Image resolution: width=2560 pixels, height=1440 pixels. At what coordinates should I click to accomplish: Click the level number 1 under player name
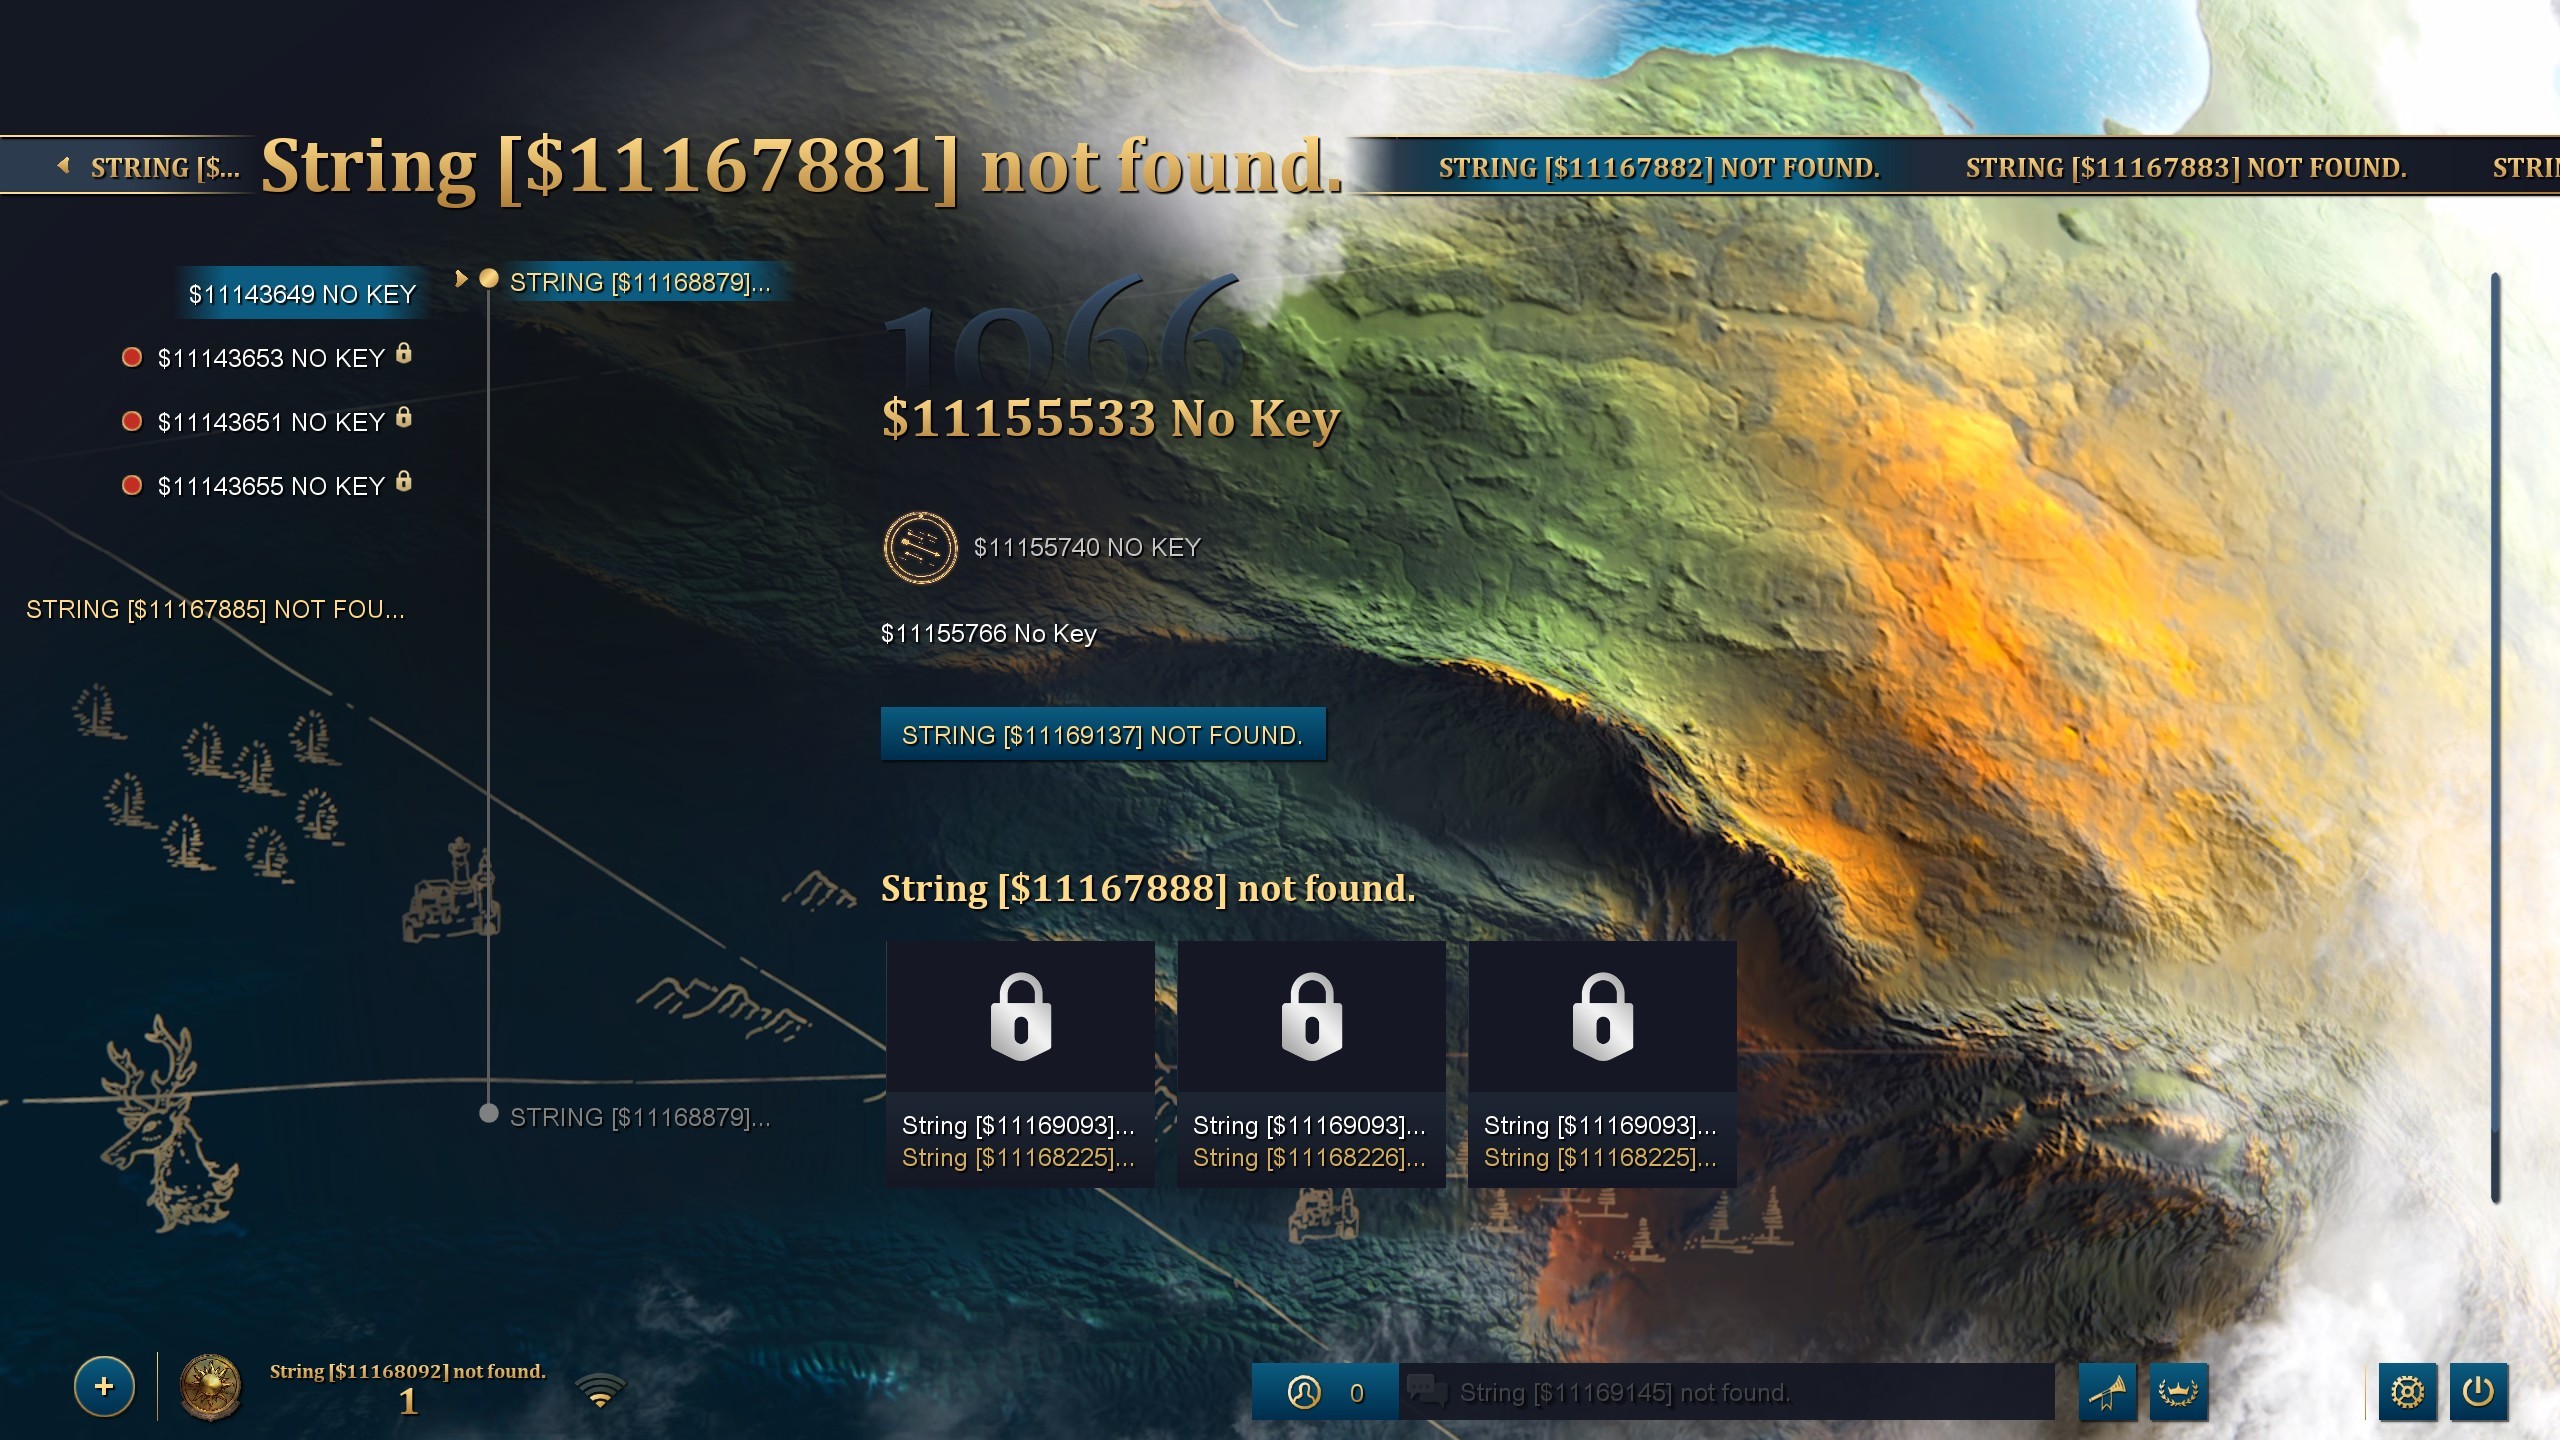tap(408, 1402)
